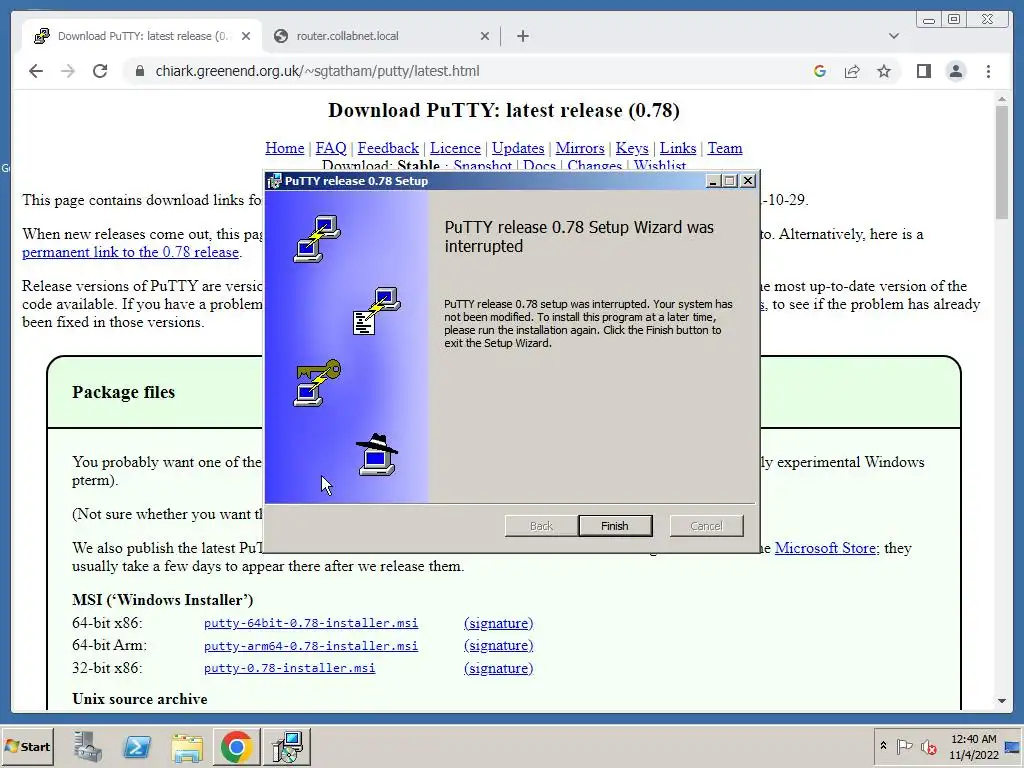Viewport: 1024px width, 768px height.
Task: Click the Google icon in the address bar
Action: (820, 71)
